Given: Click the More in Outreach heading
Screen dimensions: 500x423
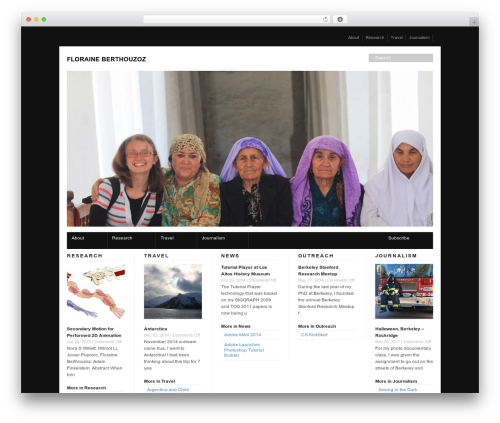Looking at the screenshot, I should coord(317,326).
